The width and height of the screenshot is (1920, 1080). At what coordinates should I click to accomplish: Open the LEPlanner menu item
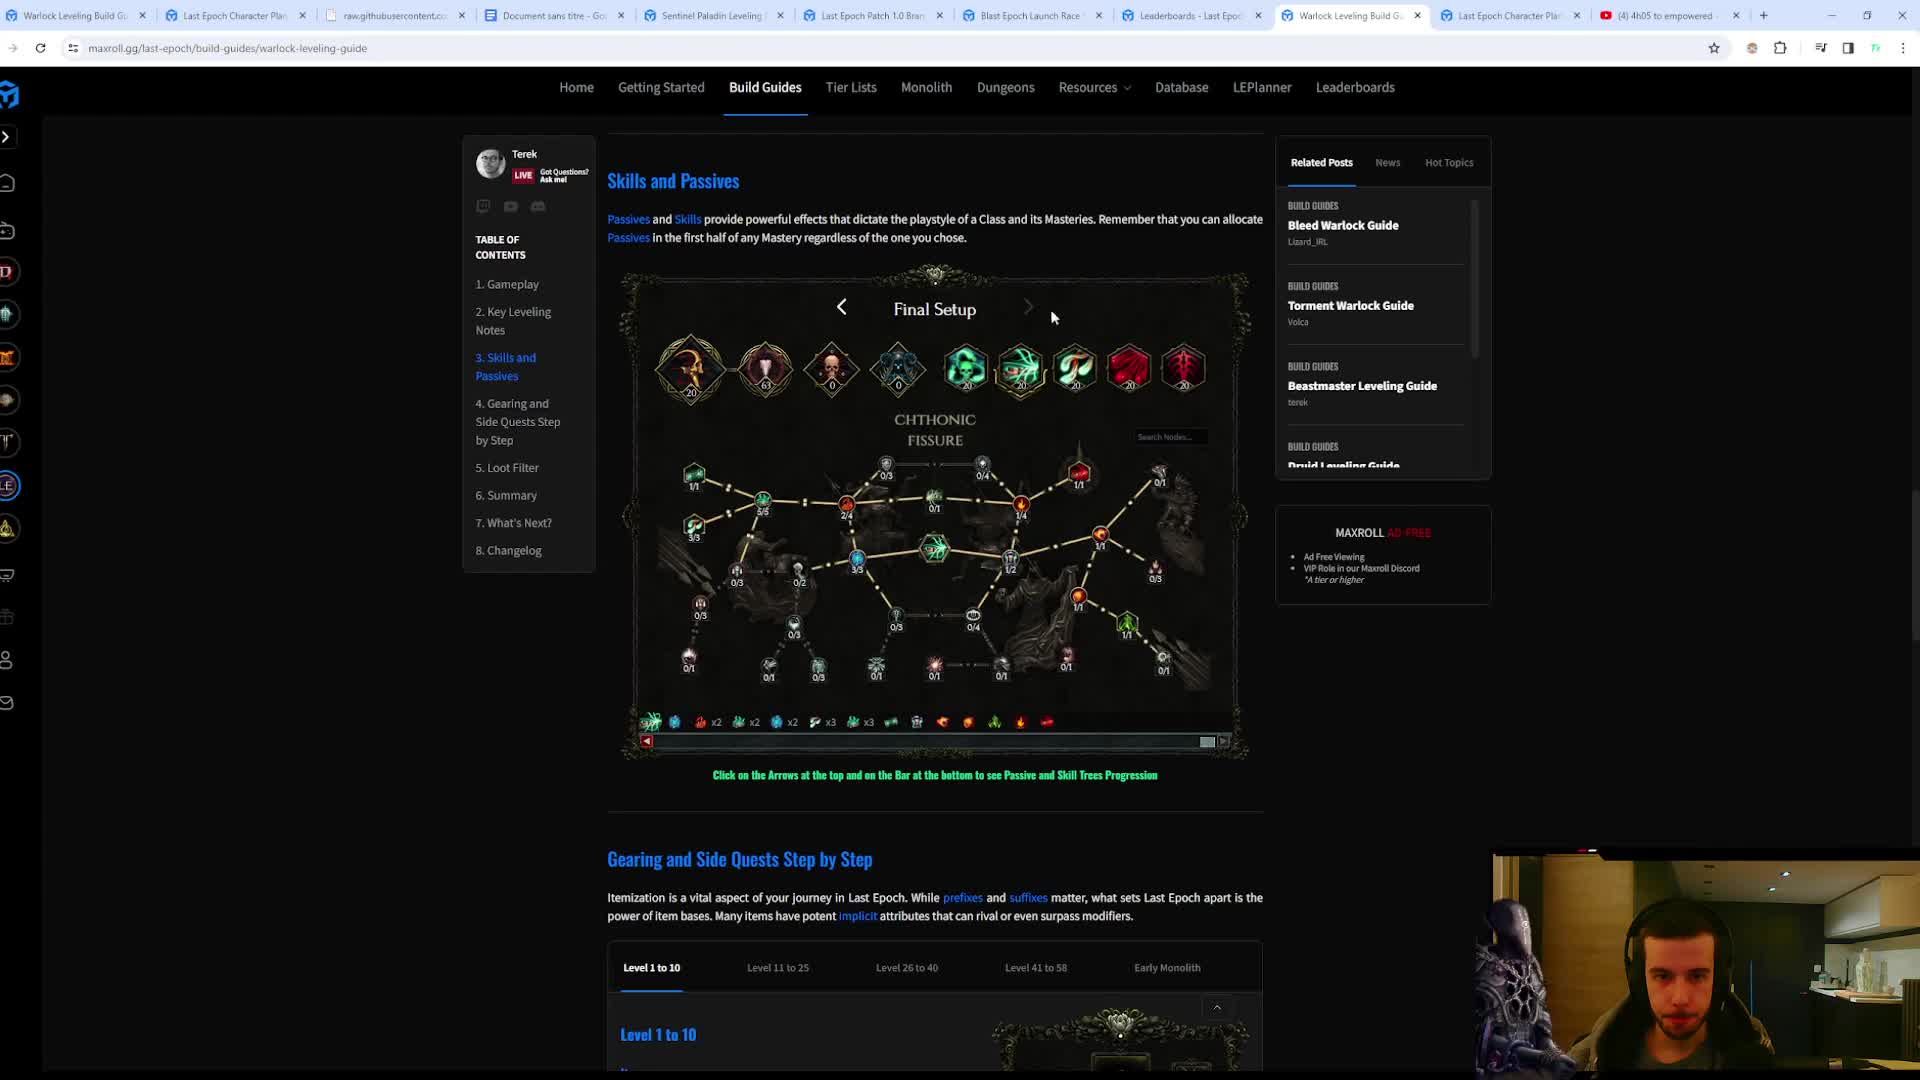1262,88
